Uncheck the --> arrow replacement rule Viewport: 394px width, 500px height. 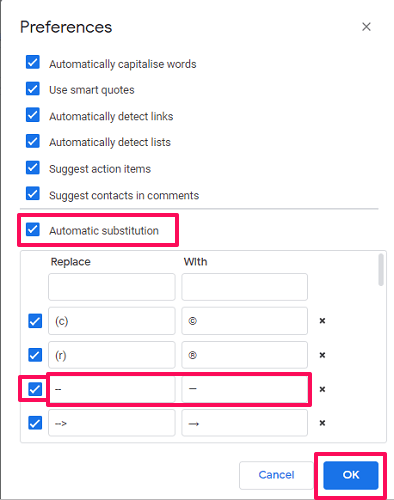pyautogui.click(x=35, y=423)
